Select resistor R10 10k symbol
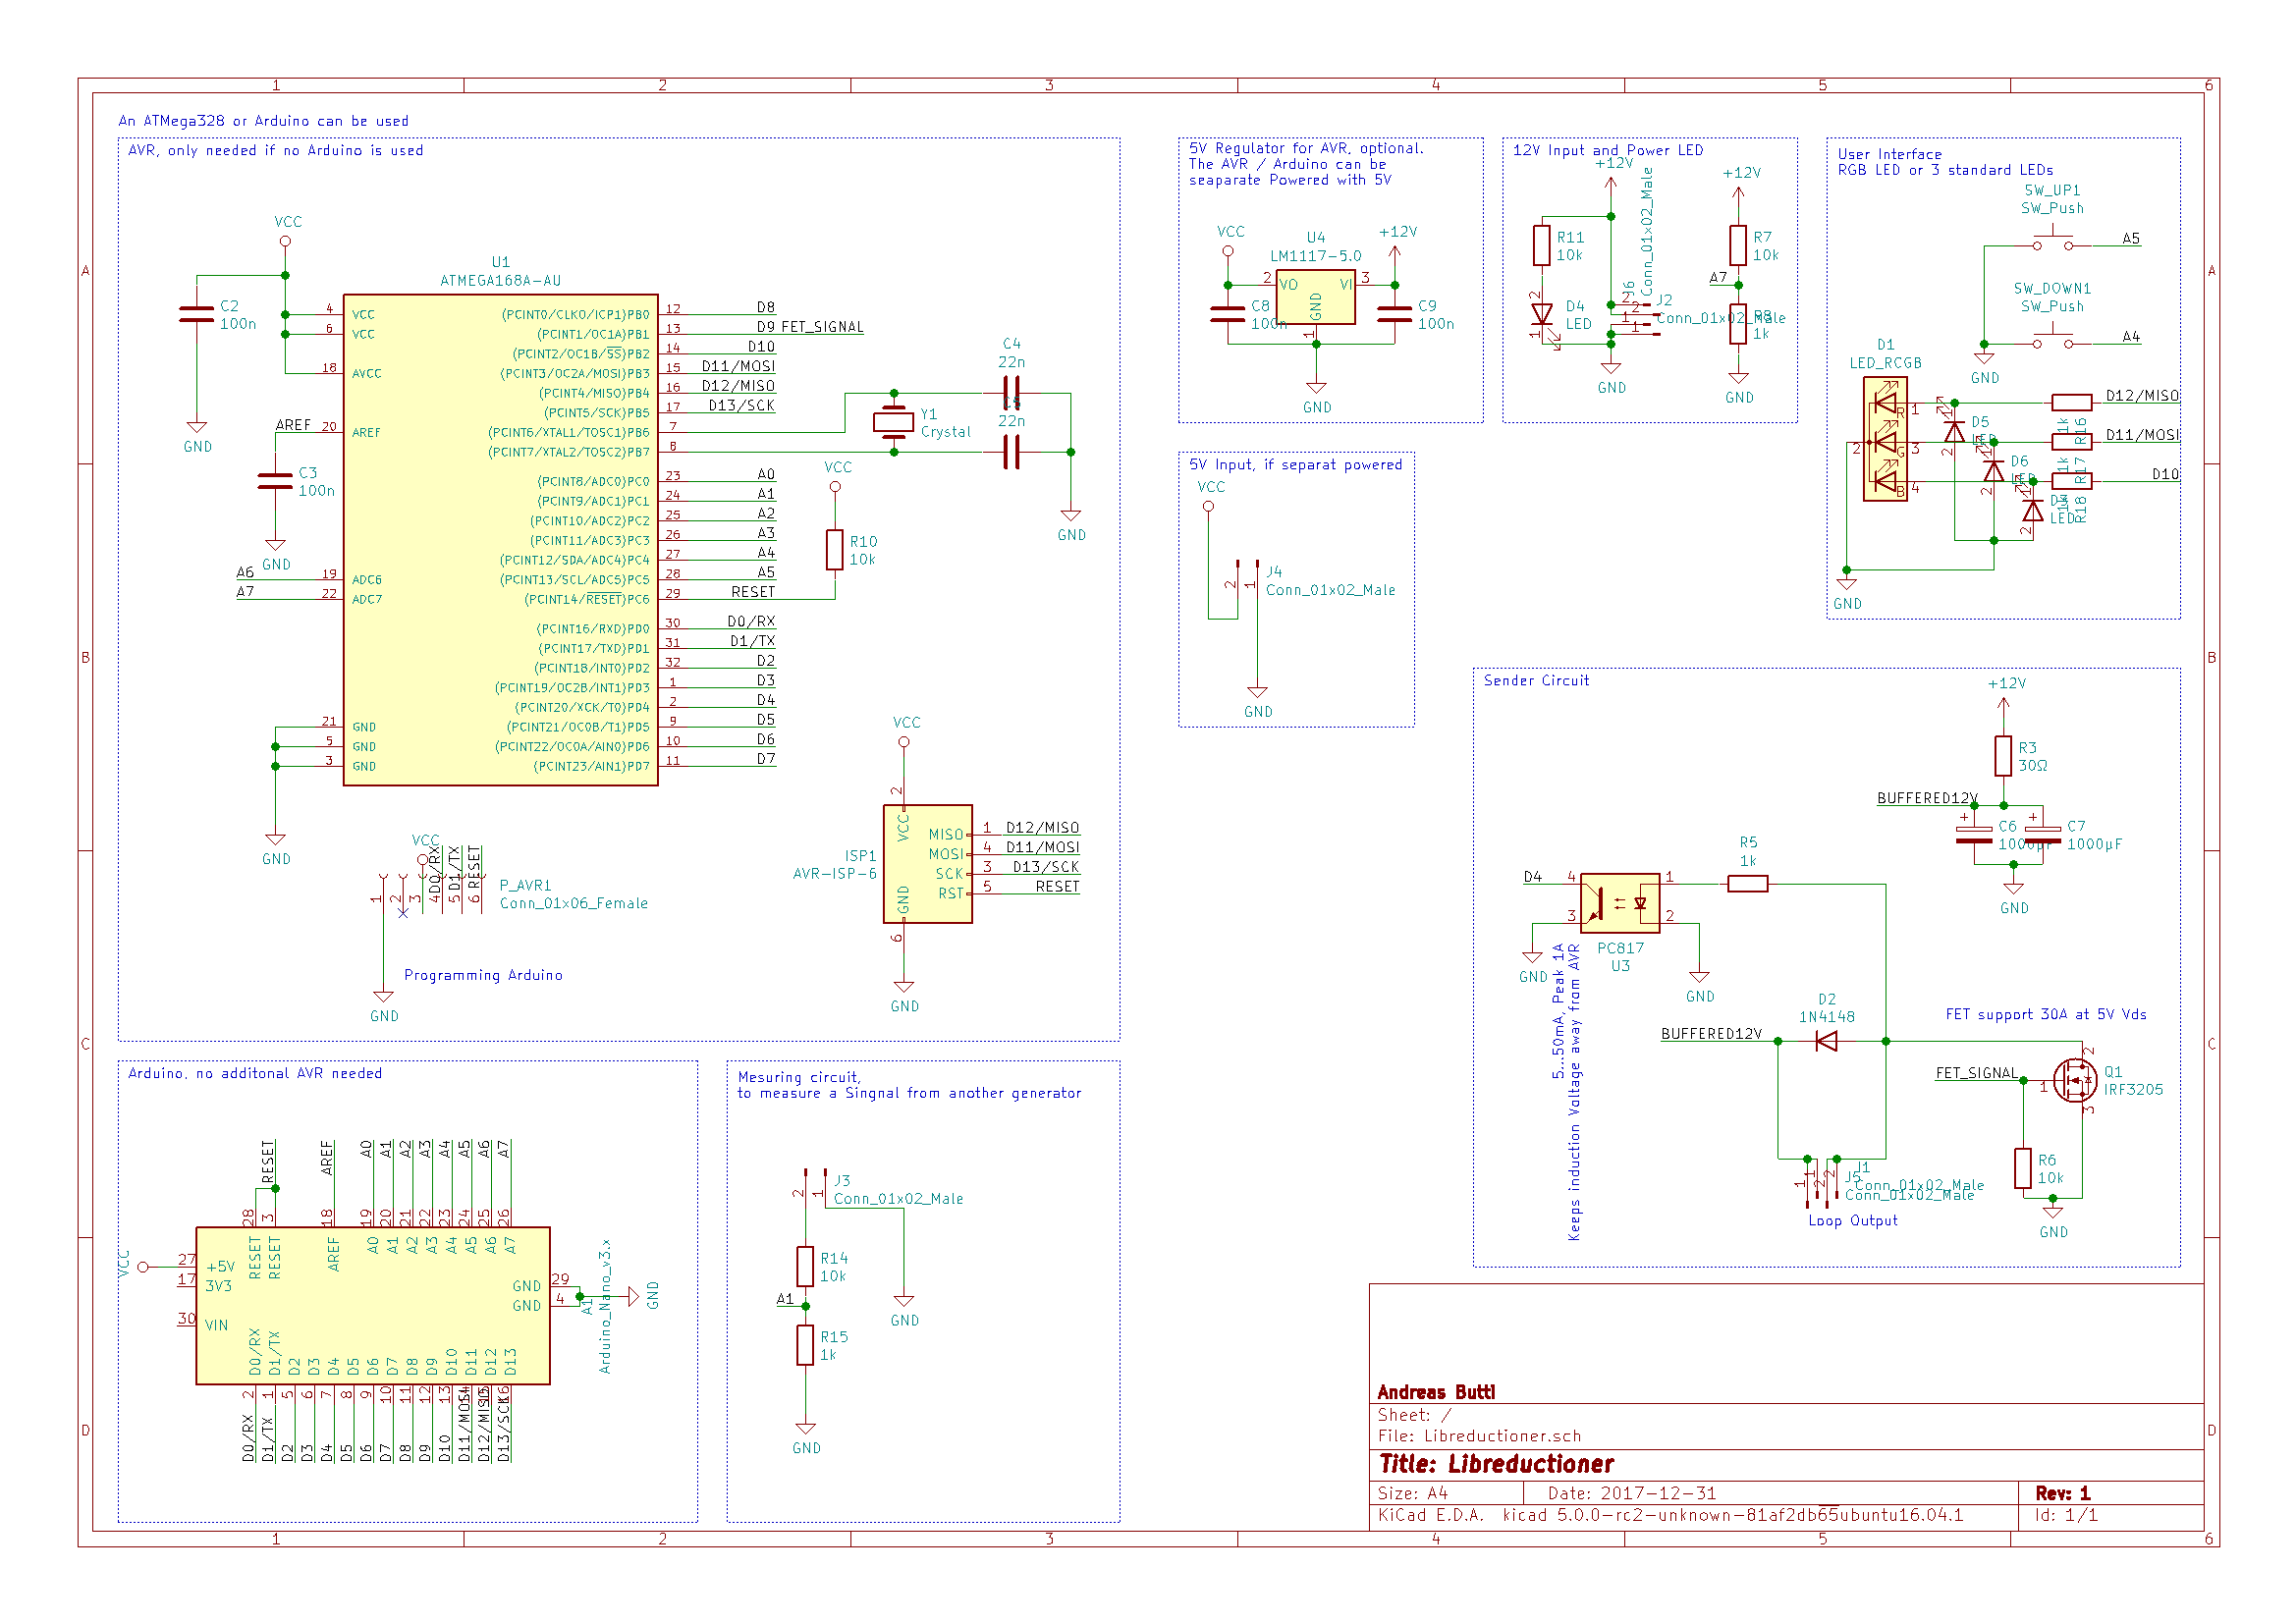The image size is (2296, 1623). (835, 549)
